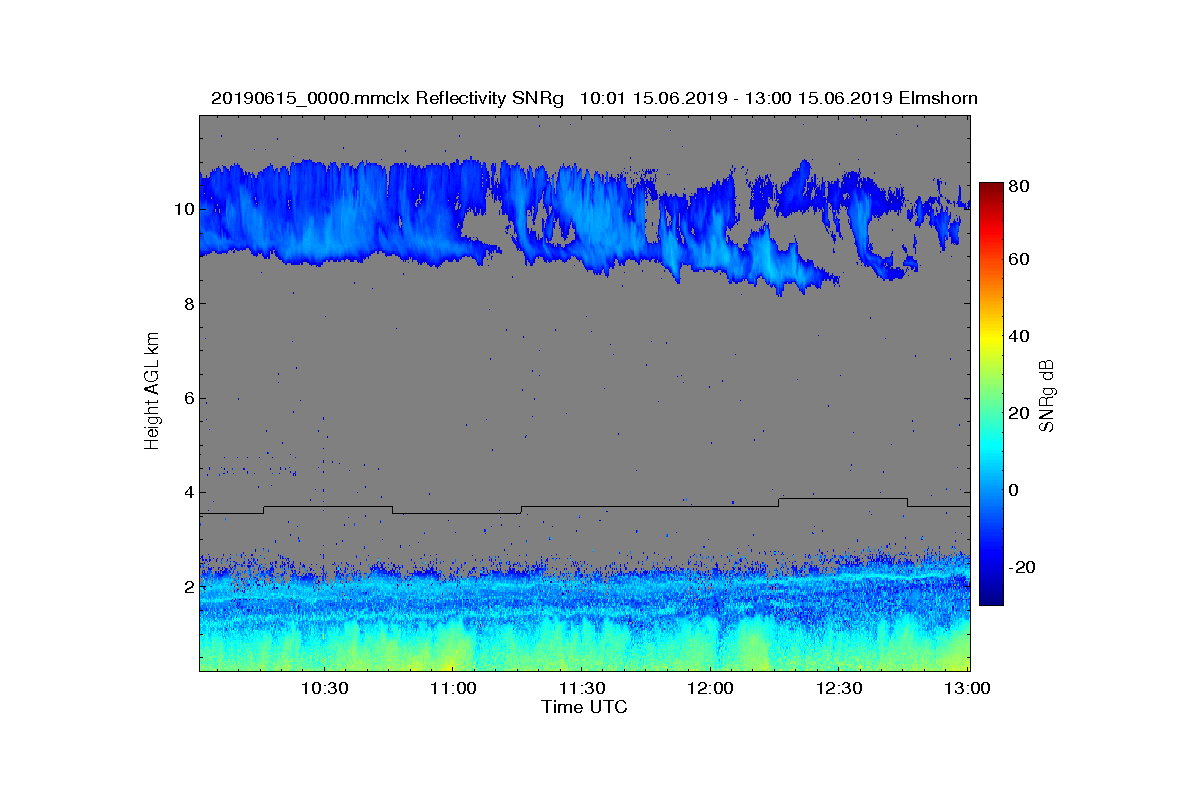Click the colorbar value 40
This screenshot has width=1200, height=800.
click(x=1021, y=336)
